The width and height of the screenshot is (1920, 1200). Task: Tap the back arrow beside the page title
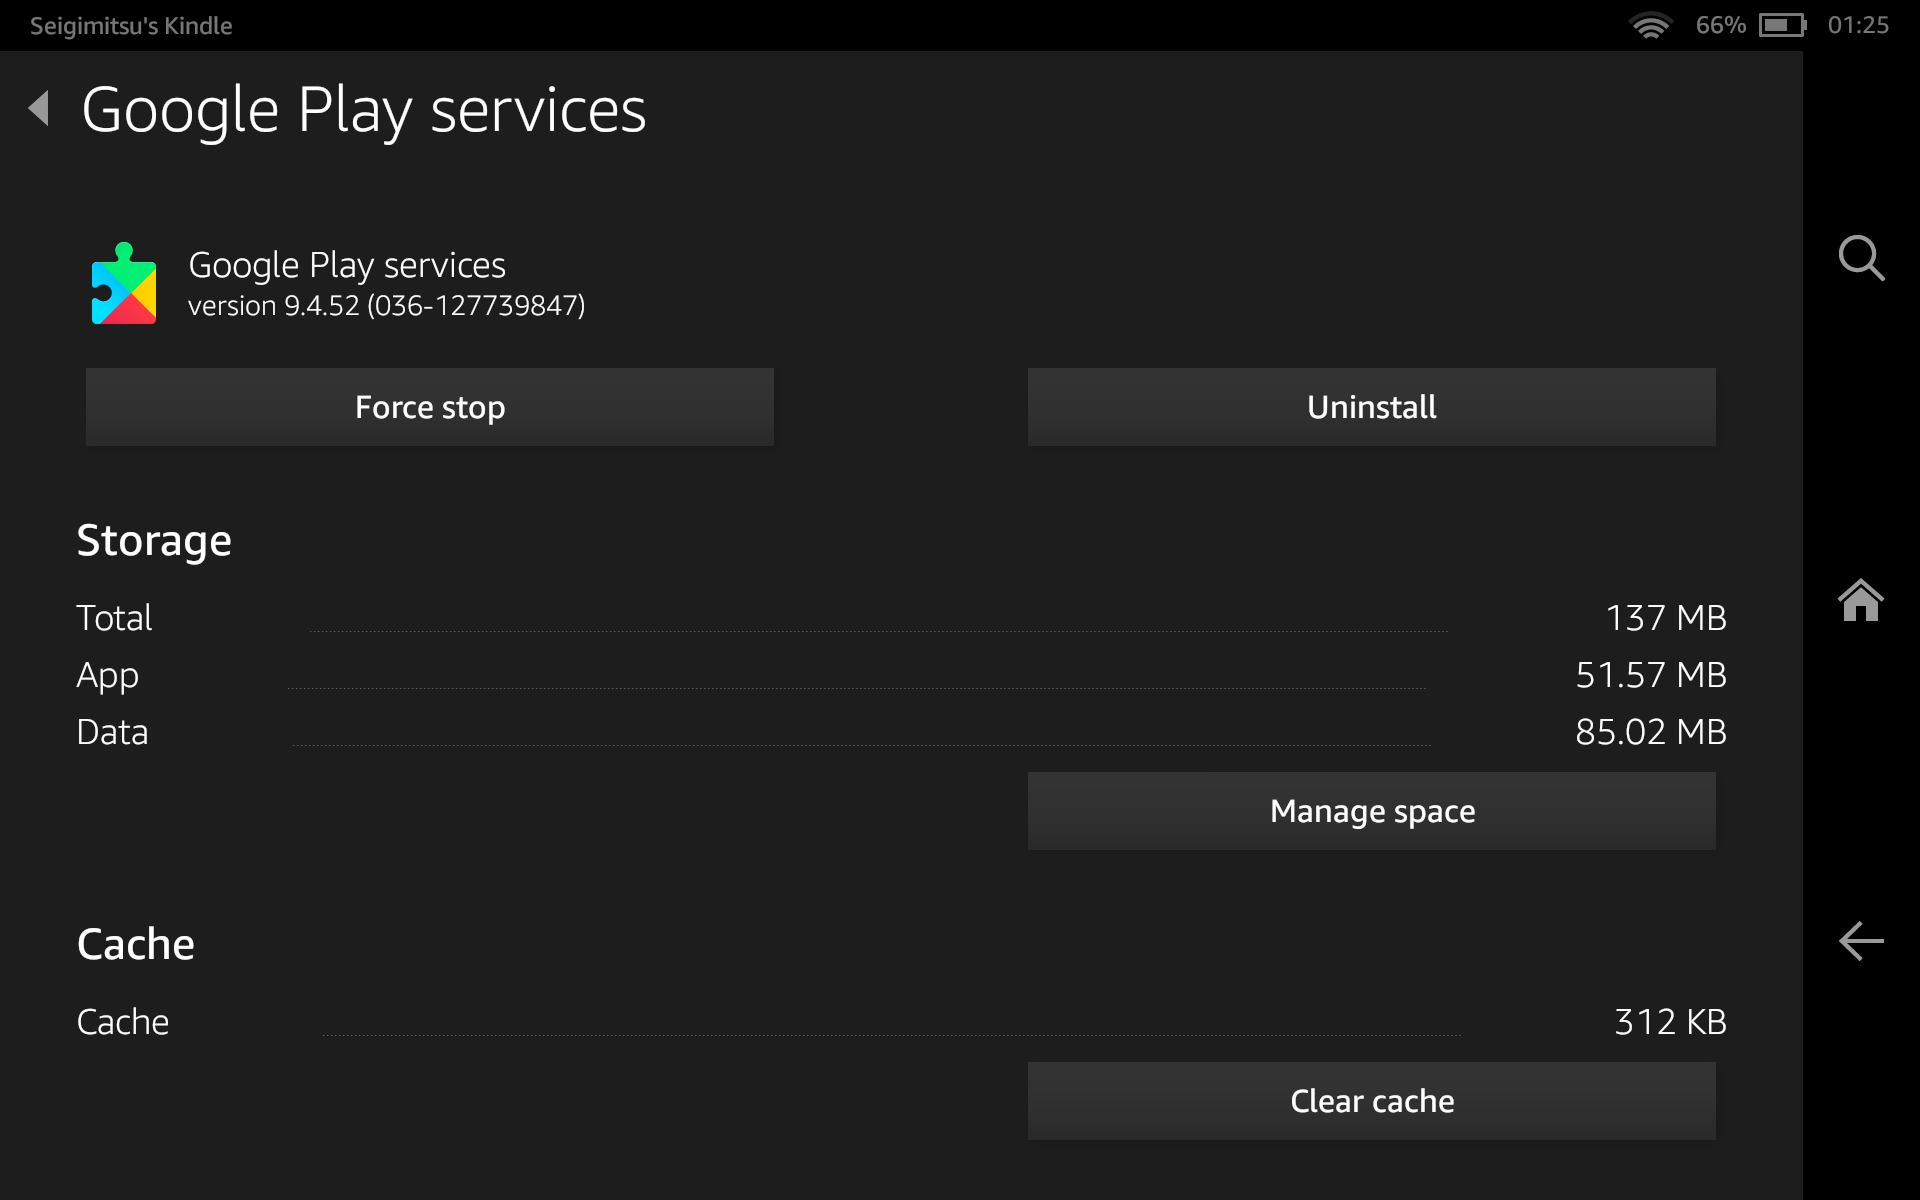pyautogui.click(x=40, y=108)
